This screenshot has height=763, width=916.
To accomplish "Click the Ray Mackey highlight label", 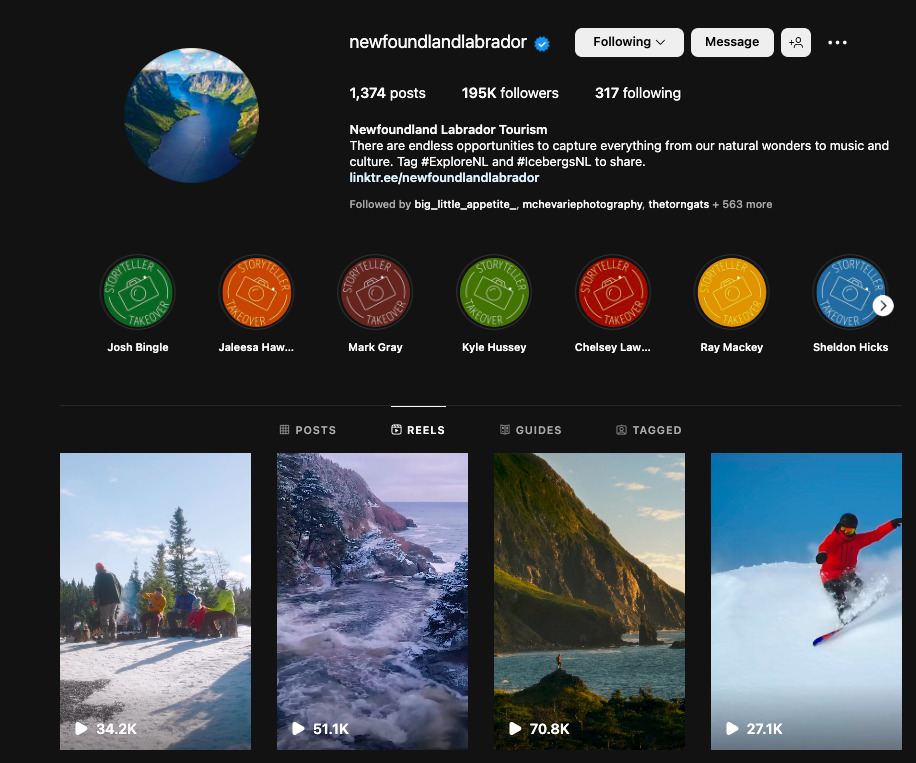I will pyautogui.click(x=731, y=347).
